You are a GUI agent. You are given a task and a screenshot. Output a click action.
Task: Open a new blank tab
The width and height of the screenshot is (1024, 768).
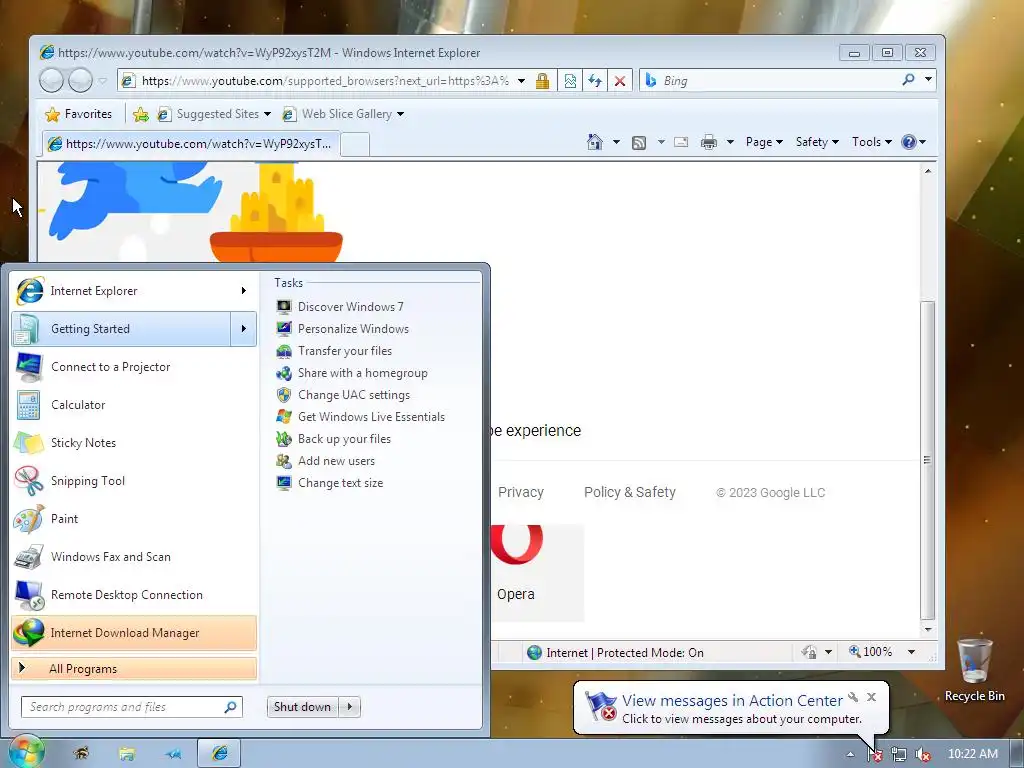355,144
